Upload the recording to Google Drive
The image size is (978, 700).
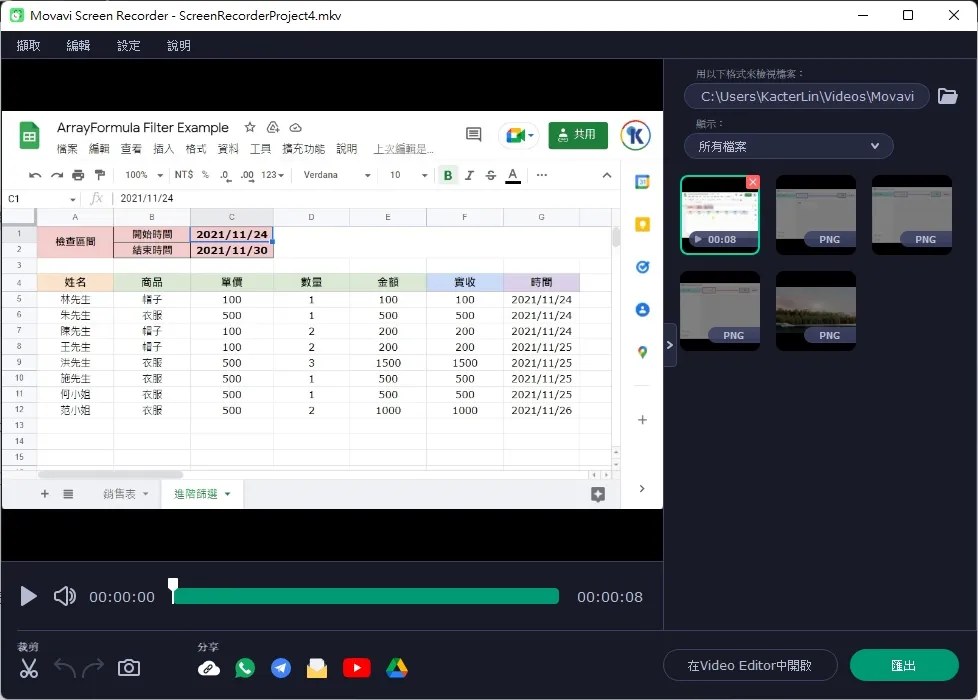tap(397, 668)
